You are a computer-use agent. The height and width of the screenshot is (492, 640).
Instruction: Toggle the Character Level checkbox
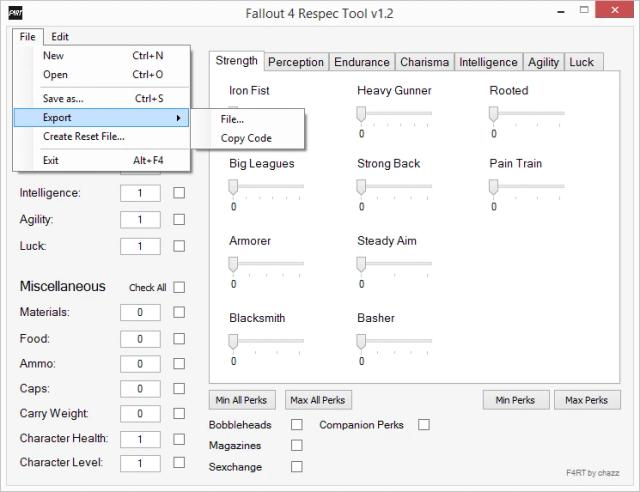click(x=179, y=463)
